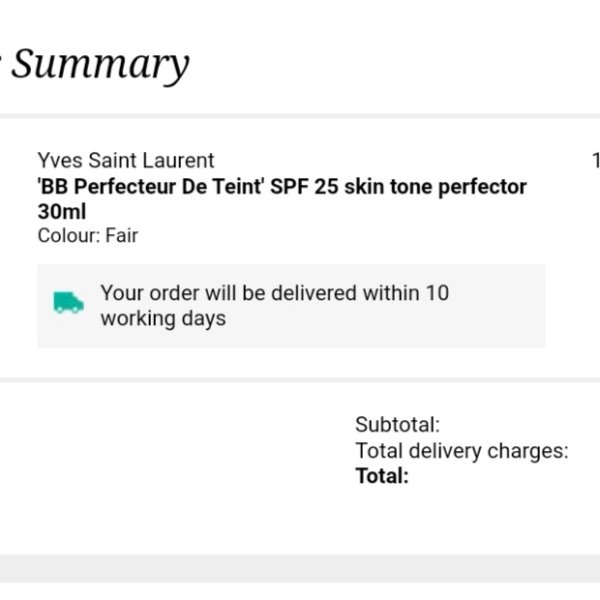The width and height of the screenshot is (600, 600).
Task: Select the Fair colour value
Action: pyautogui.click(x=122, y=235)
